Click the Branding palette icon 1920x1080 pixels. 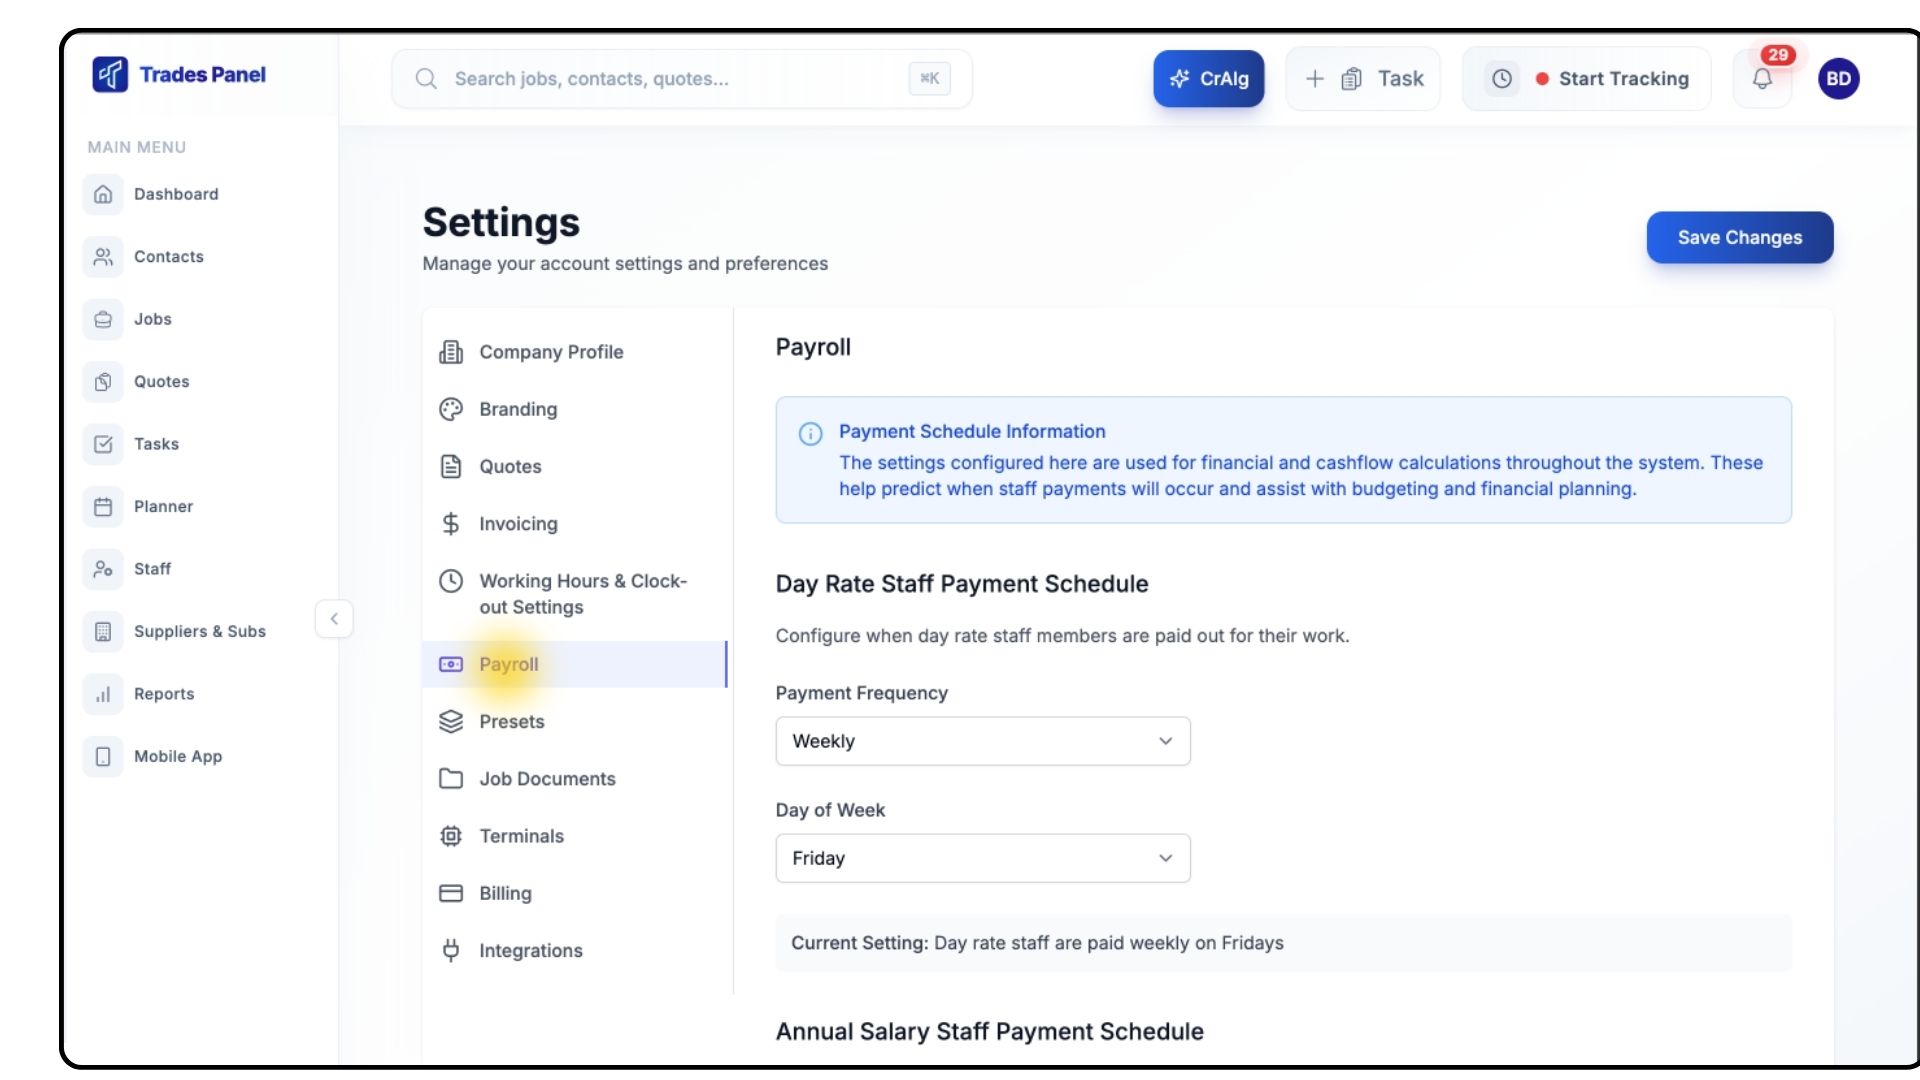(451, 409)
